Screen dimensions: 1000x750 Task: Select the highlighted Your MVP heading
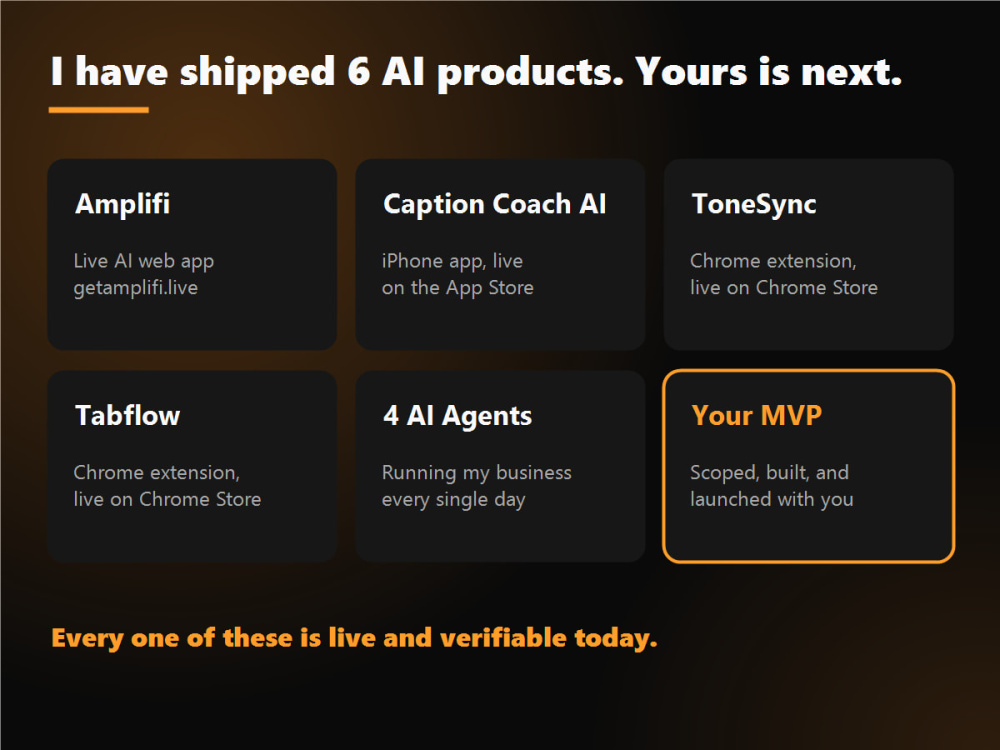click(756, 415)
